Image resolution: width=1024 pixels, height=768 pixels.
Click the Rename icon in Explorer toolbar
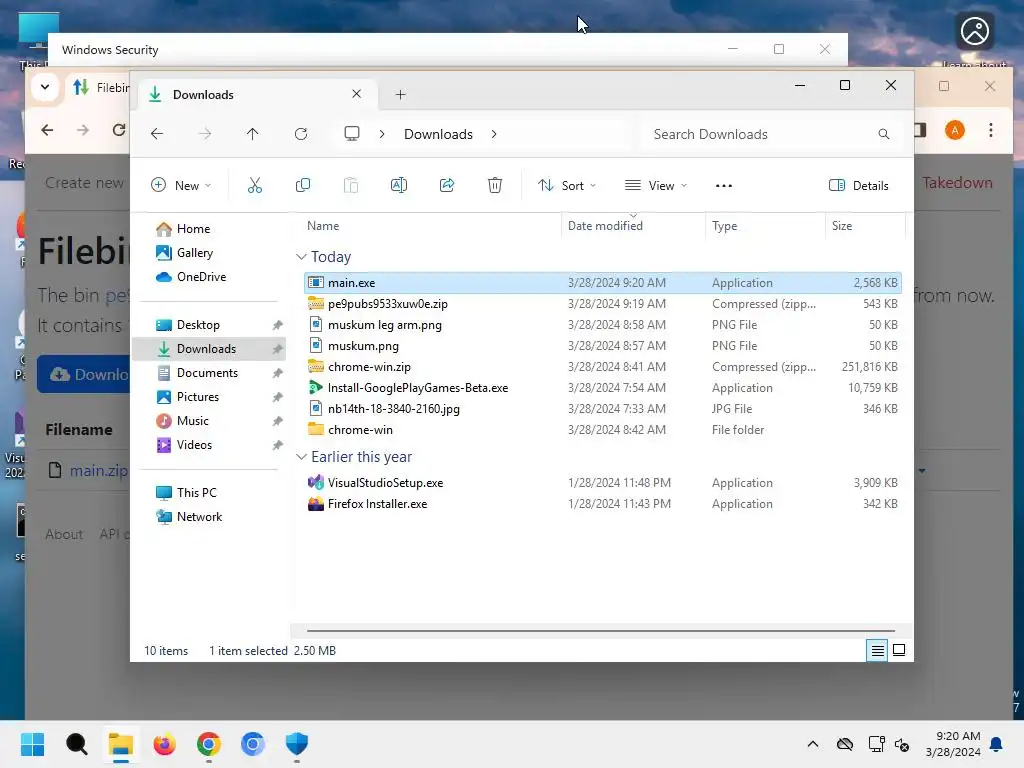coord(398,185)
